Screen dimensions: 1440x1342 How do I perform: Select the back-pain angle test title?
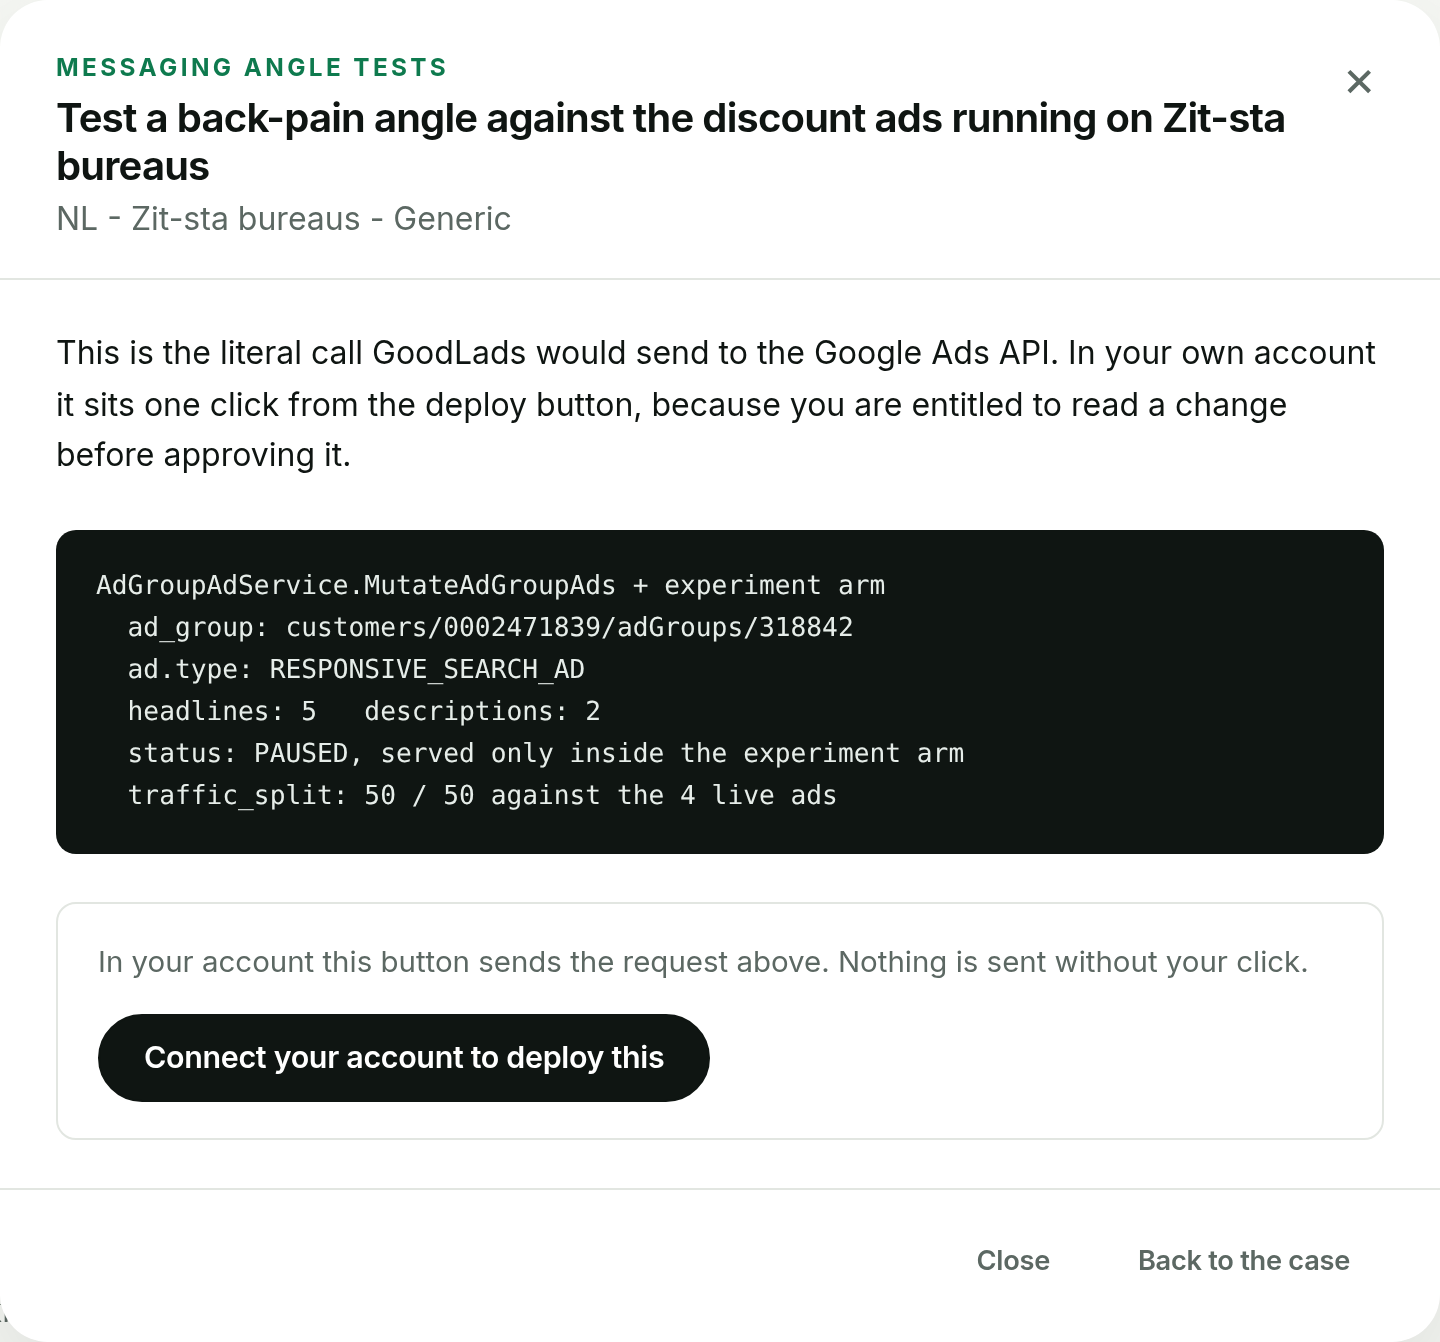pos(671,142)
